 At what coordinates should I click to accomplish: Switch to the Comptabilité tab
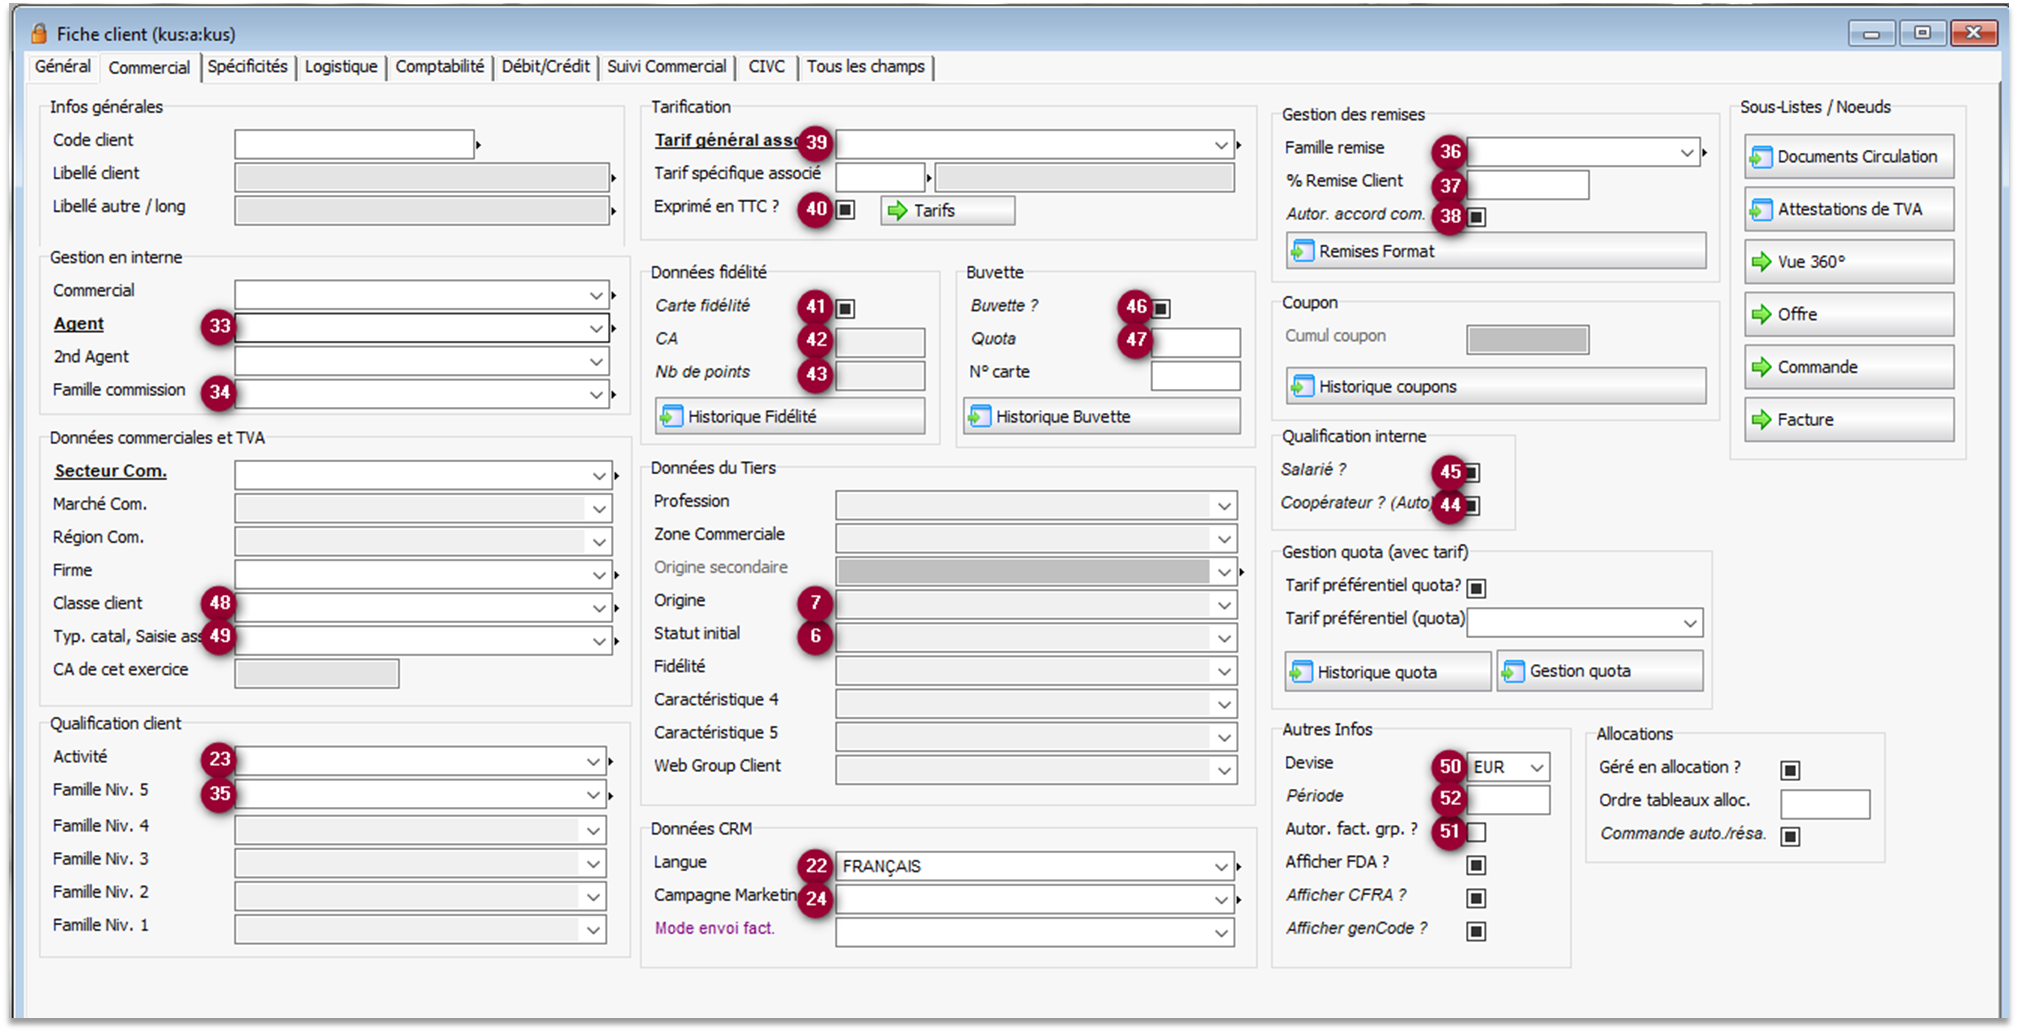(x=439, y=67)
